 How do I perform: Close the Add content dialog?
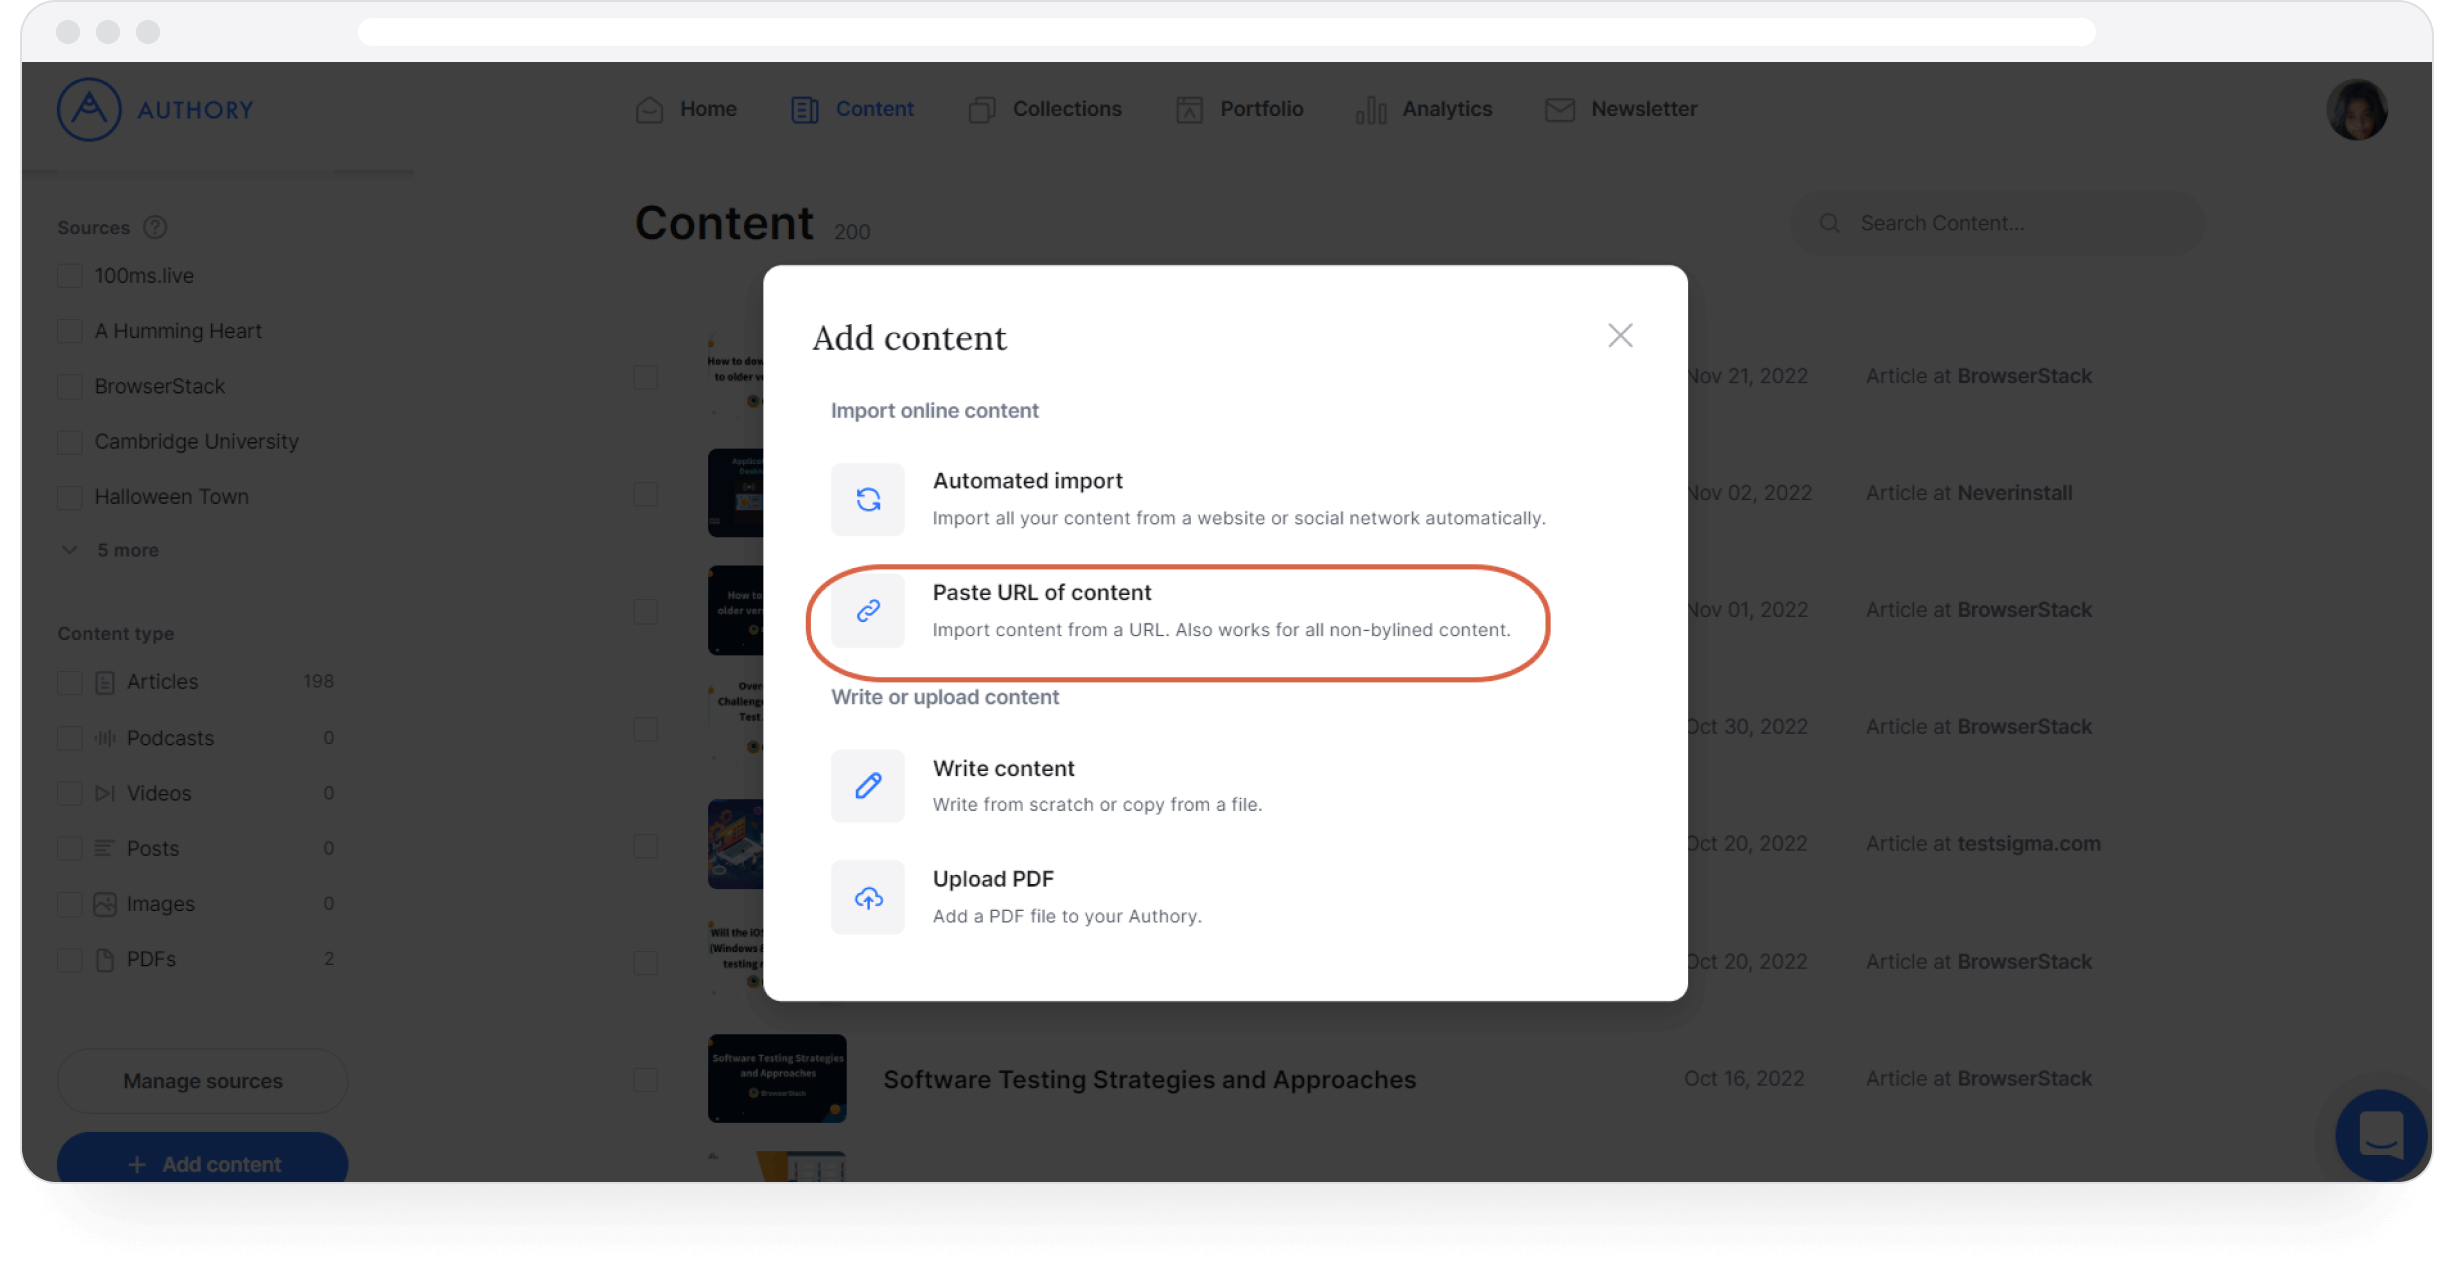[1620, 335]
